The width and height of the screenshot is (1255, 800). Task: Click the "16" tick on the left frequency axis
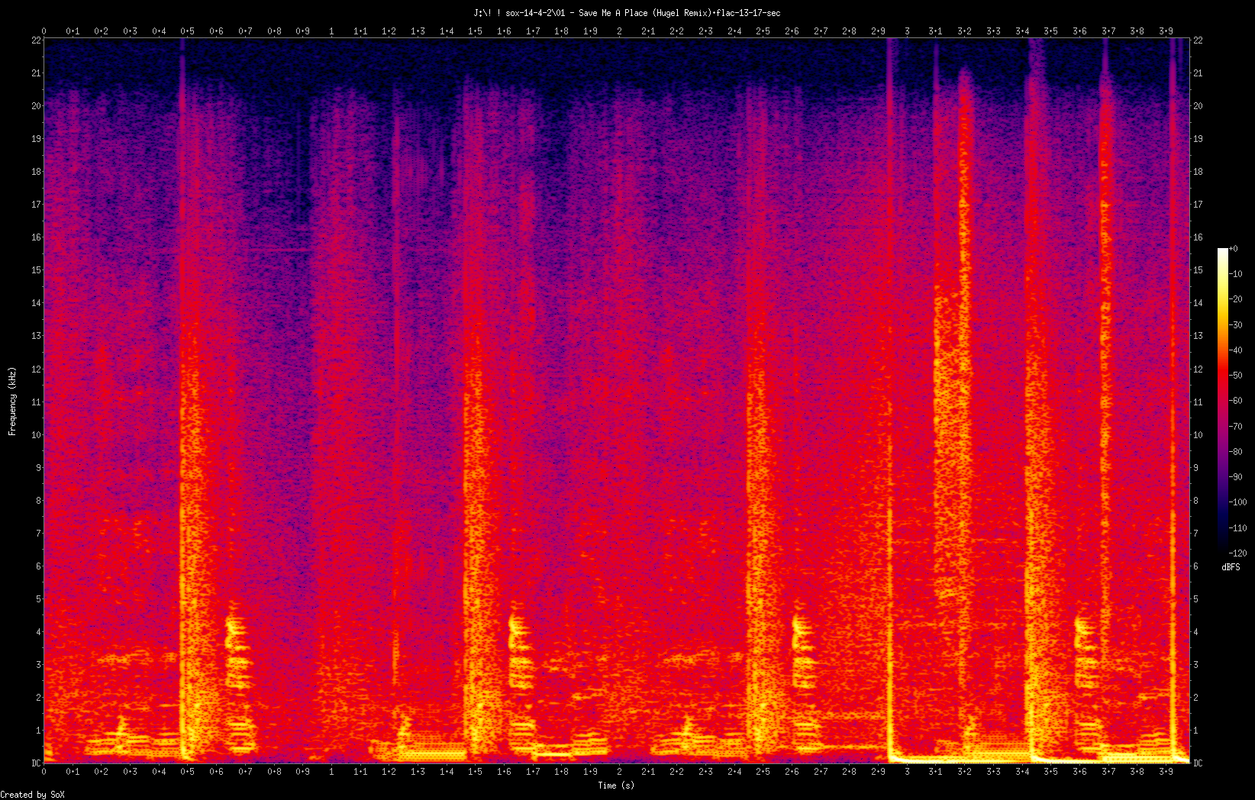[35, 237]
